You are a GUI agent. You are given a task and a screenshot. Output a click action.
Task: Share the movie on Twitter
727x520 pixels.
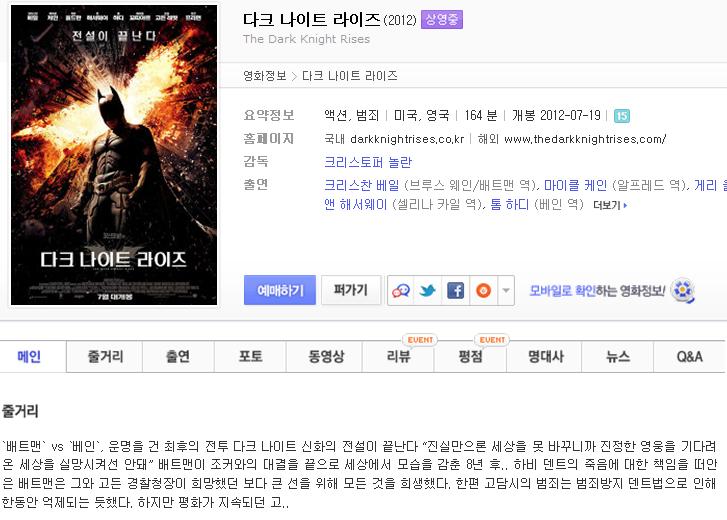coord(427,291)
